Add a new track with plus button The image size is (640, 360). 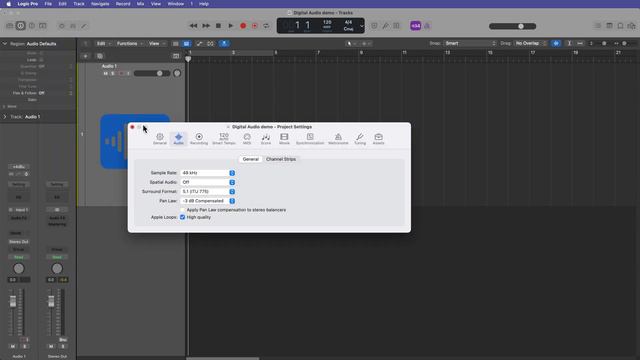85,56
